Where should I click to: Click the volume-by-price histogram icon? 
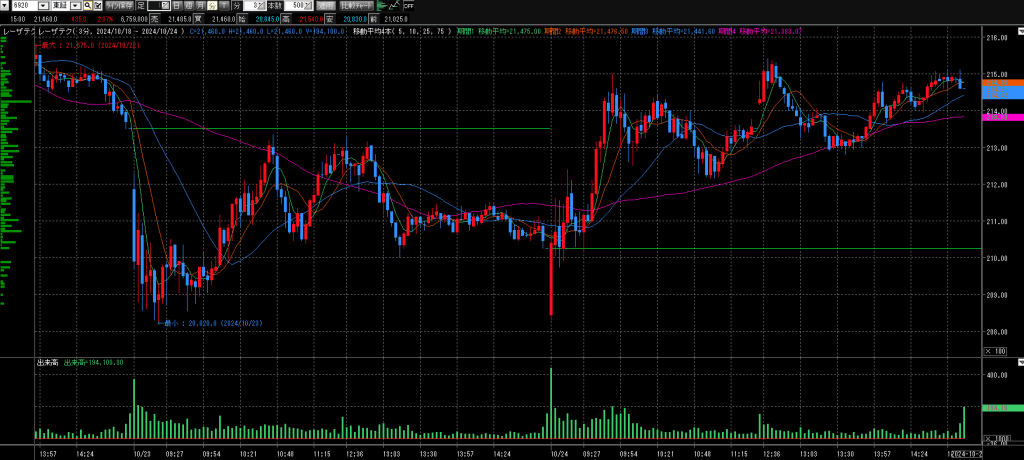coord(383,6)
